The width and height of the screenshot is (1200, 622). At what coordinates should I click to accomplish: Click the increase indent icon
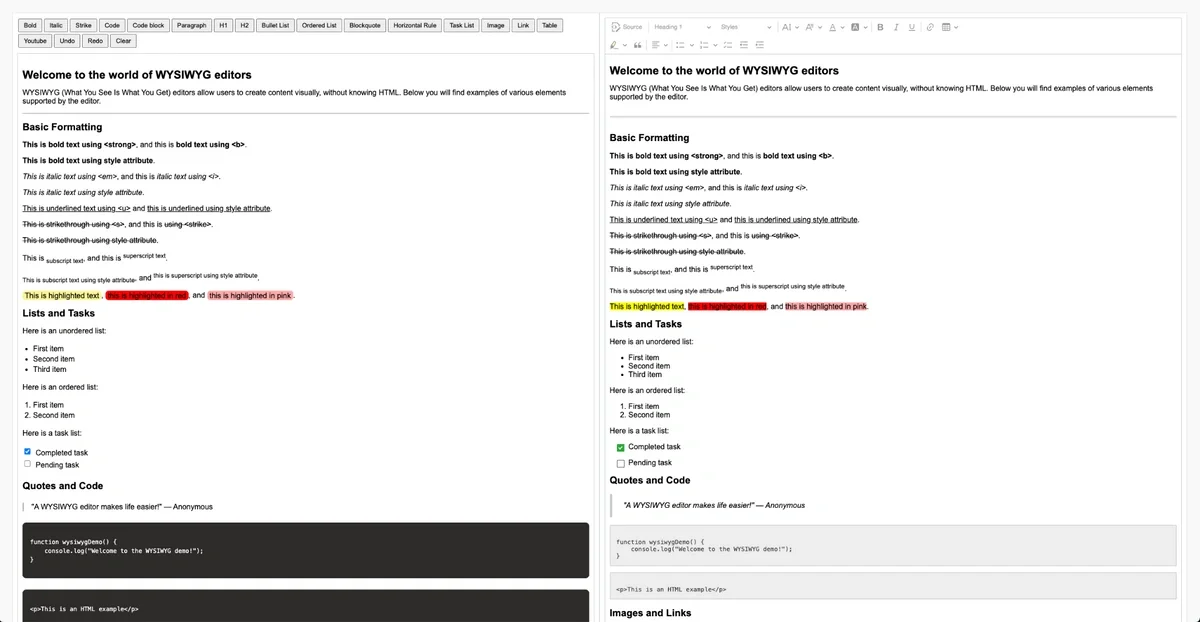click(x=760, y=45)
